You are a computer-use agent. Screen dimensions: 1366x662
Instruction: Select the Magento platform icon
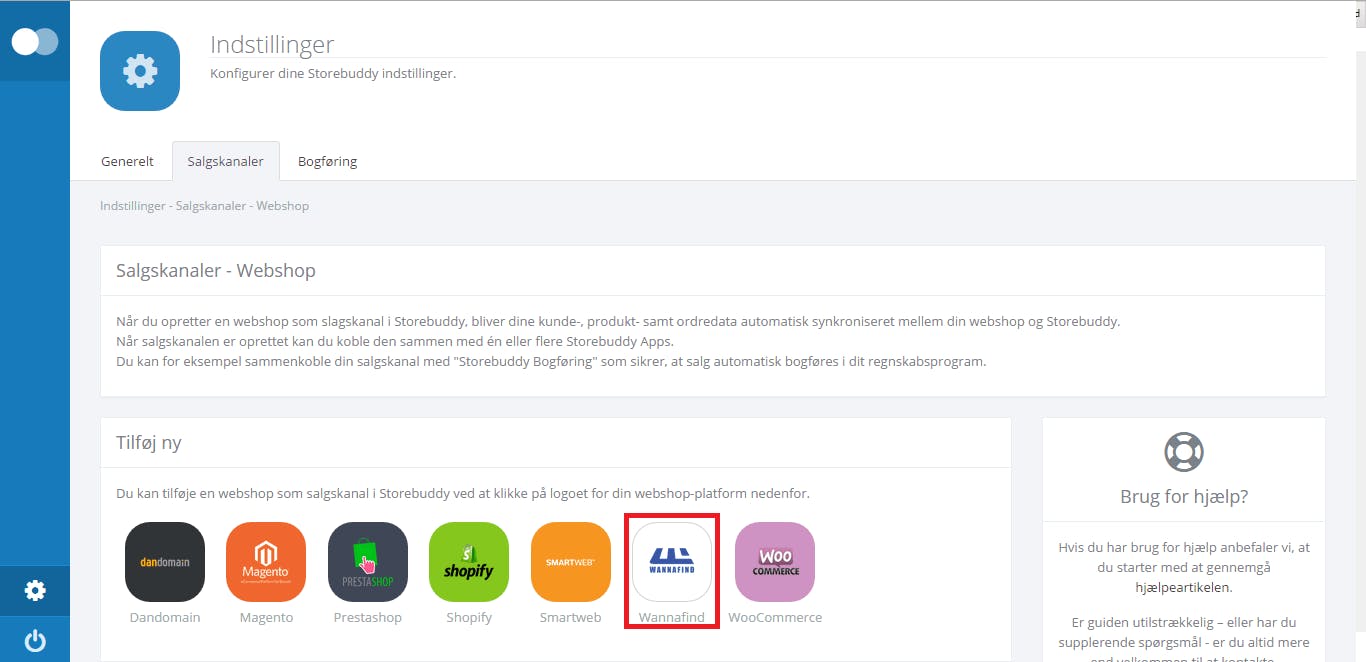pos(266,562)
